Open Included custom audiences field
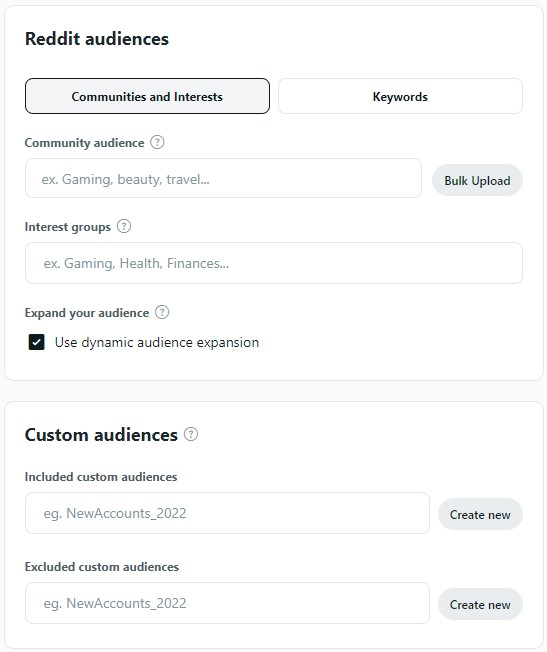Screen dimensions: 547x652 click(x=227, y=513)
